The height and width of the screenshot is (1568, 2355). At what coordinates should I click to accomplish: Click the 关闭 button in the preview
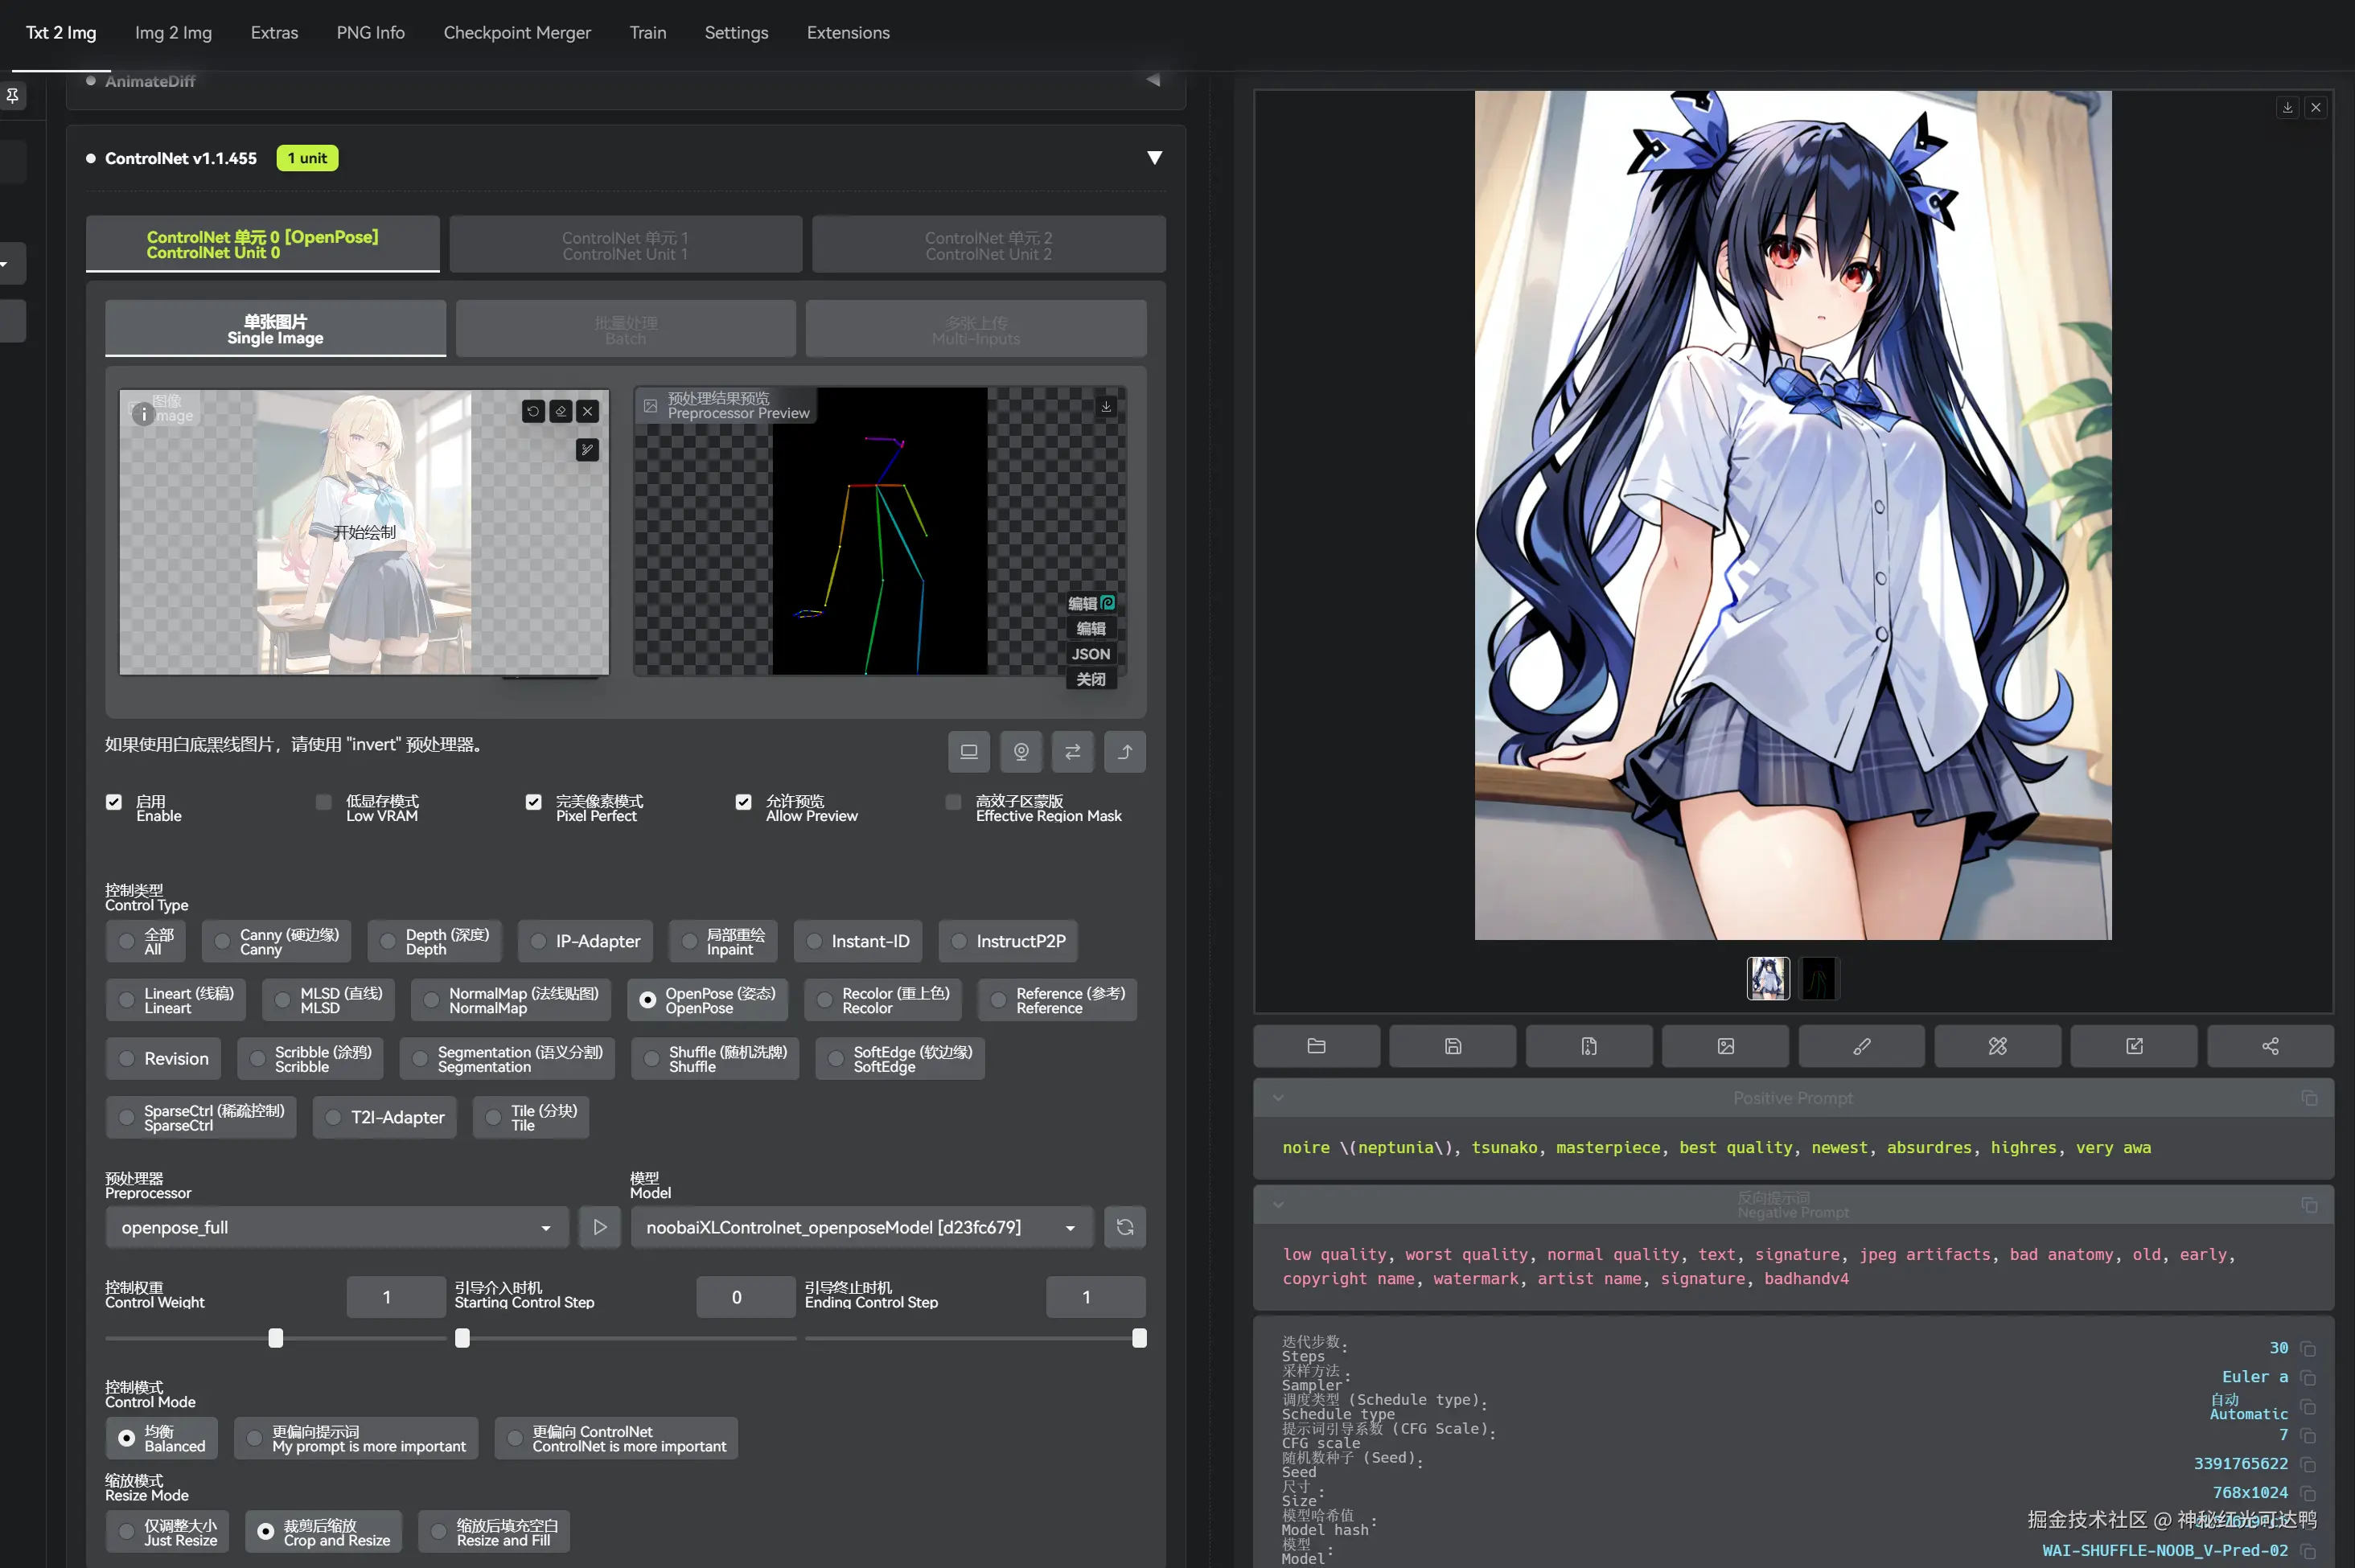[x=1091, y=680]
